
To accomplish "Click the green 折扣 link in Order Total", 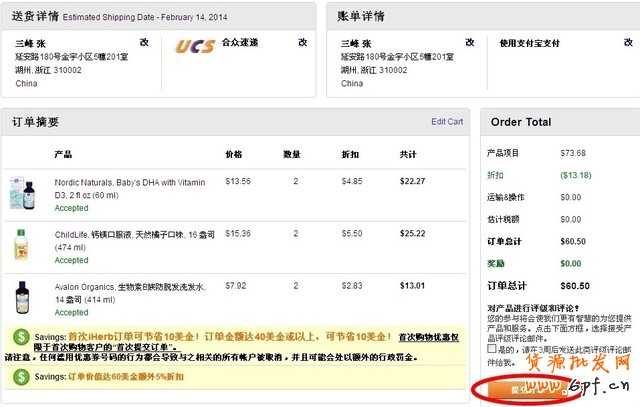I will pyautogui.click(x=495, y=175).
